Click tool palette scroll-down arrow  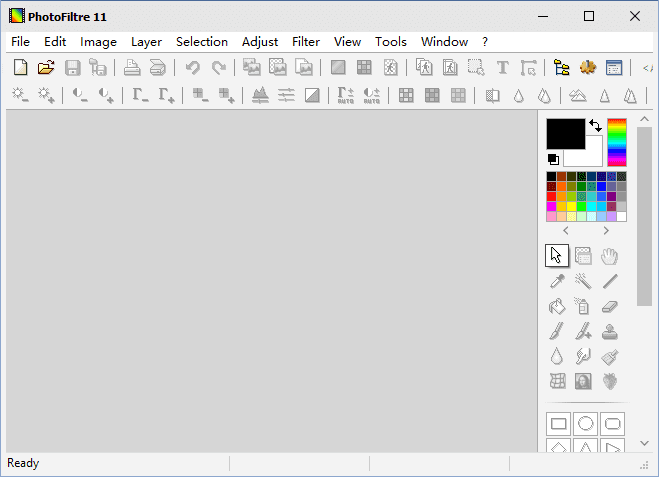(645, 443)
